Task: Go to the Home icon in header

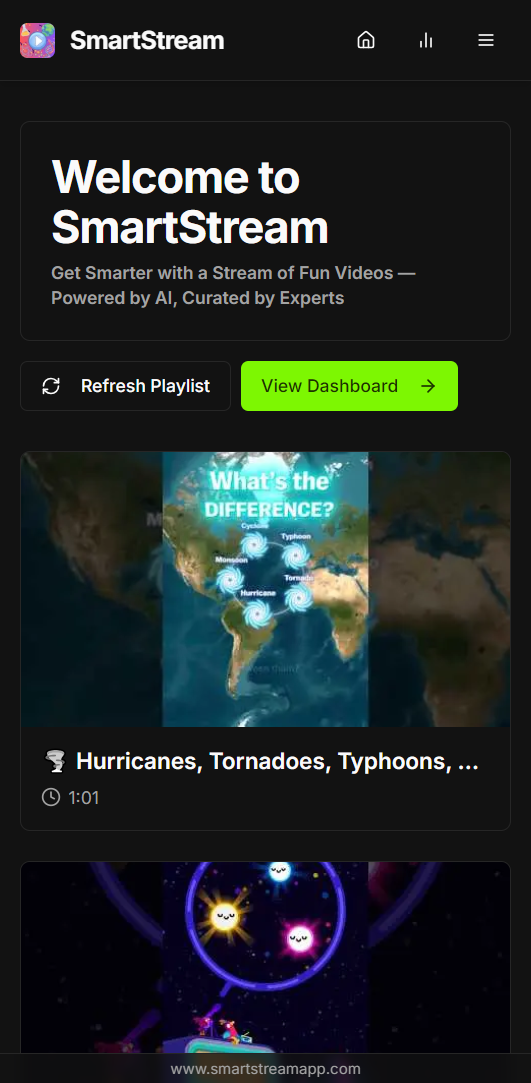Action: [365, 40]
